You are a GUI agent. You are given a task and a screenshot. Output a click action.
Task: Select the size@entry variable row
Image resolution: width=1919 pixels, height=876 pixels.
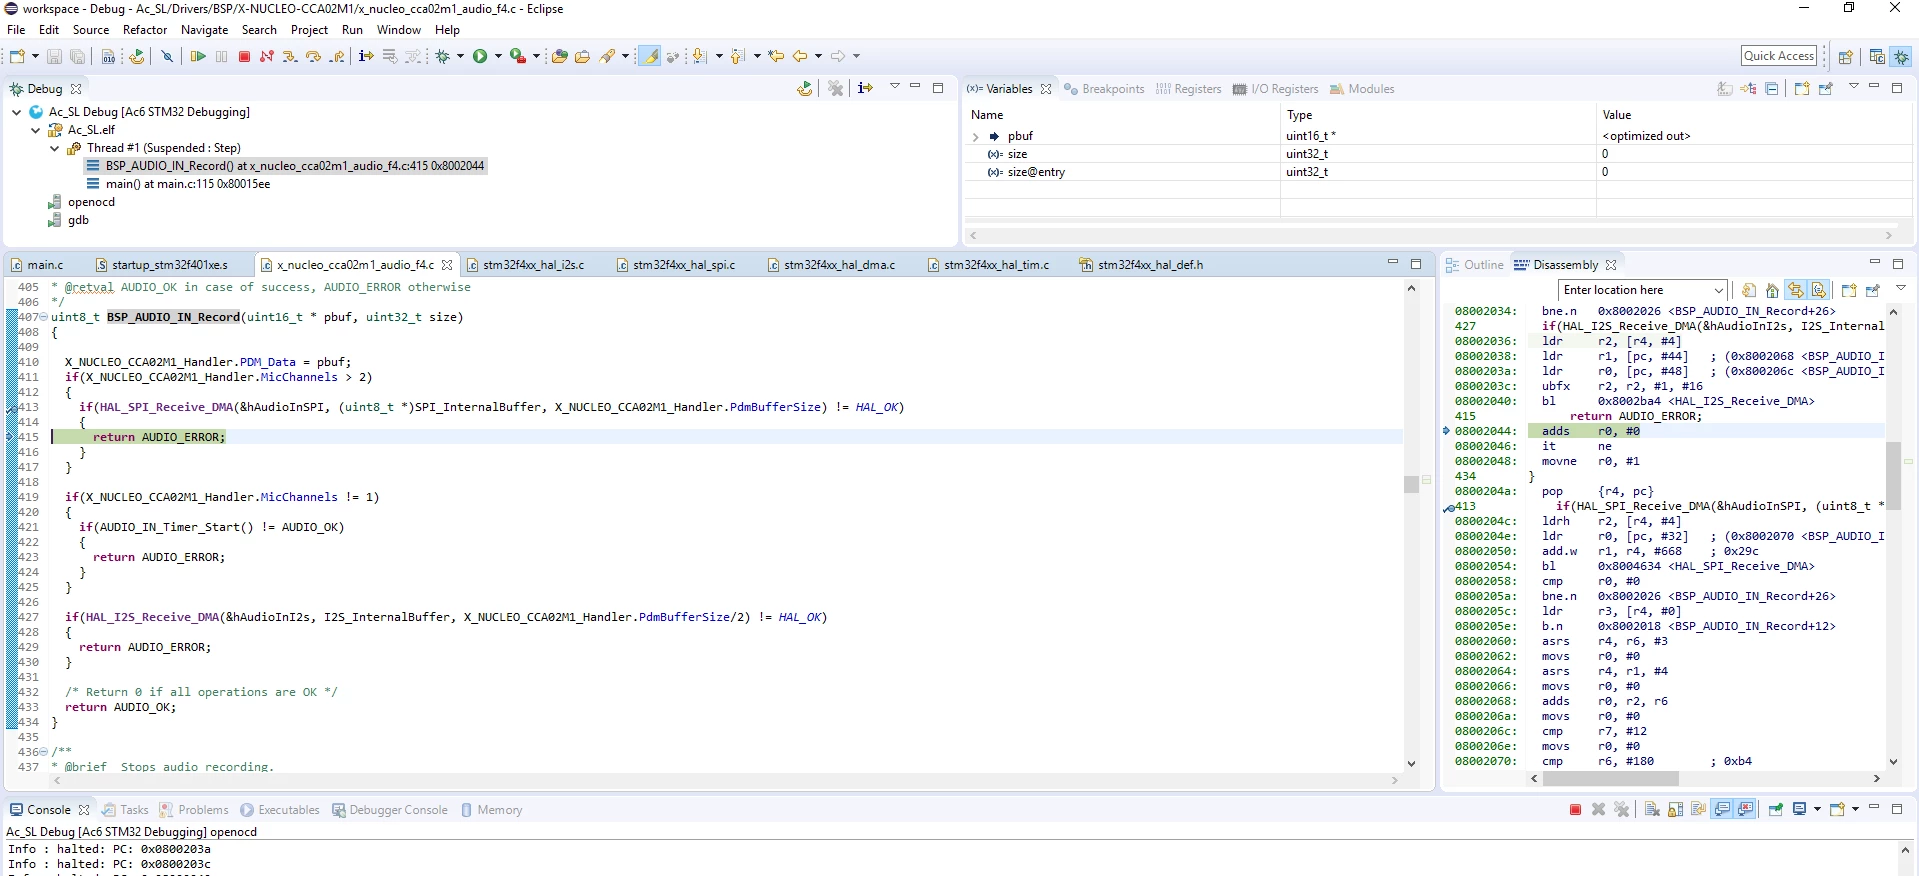coord(1438,172)
